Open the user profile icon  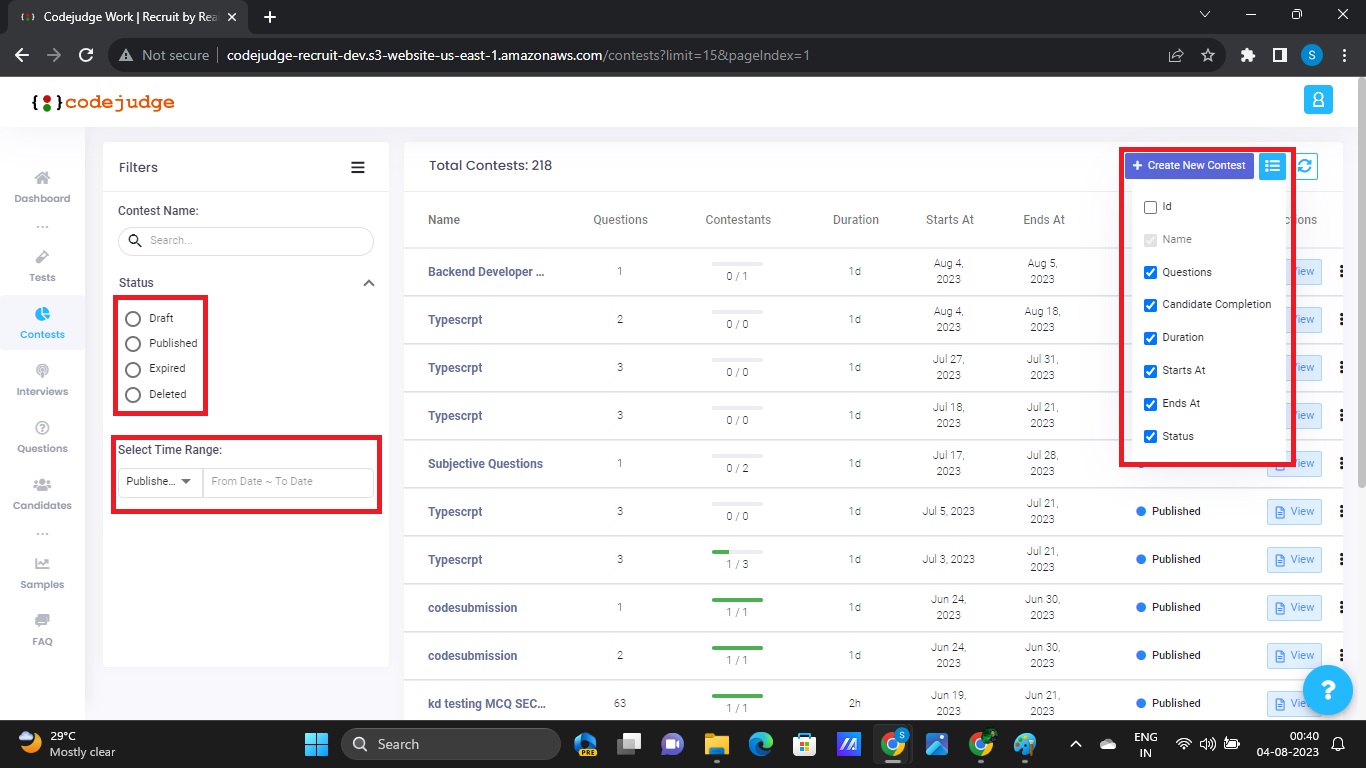1318,100
